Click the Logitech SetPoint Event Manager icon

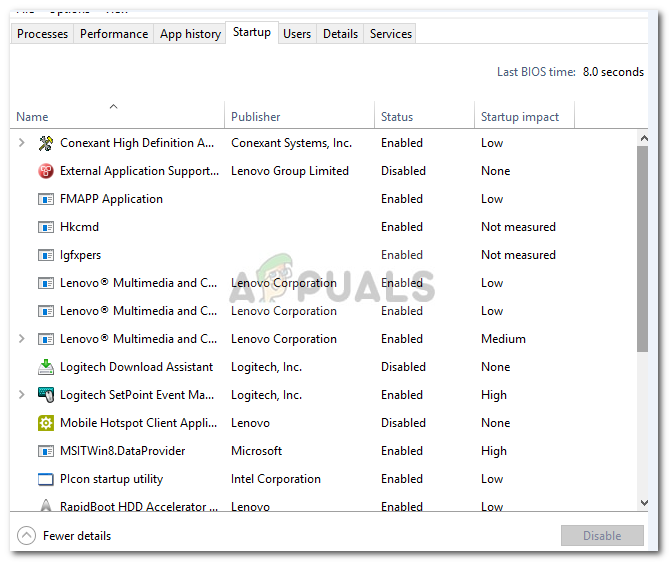coord(46,395)
